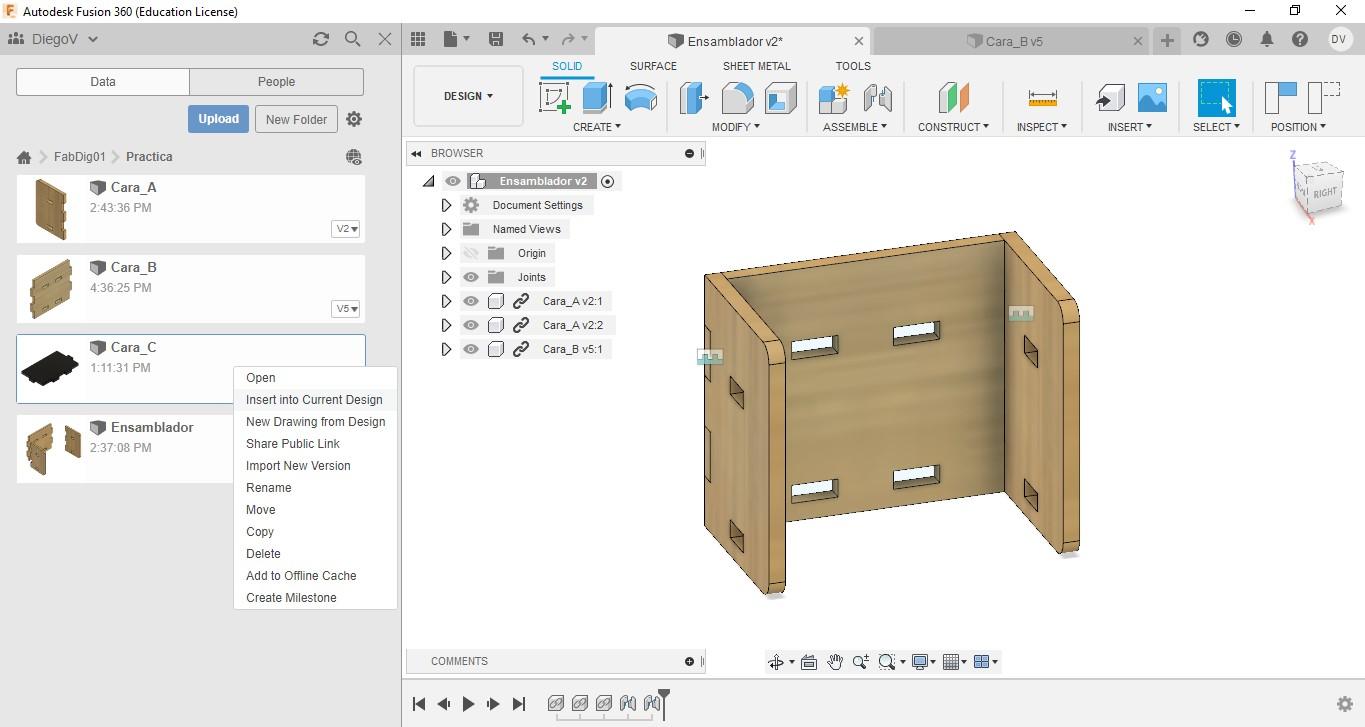The height and width of the screenshot is (727, 1365).
Task: Switch to the SURFACE tab
Action: click(653, 66)
